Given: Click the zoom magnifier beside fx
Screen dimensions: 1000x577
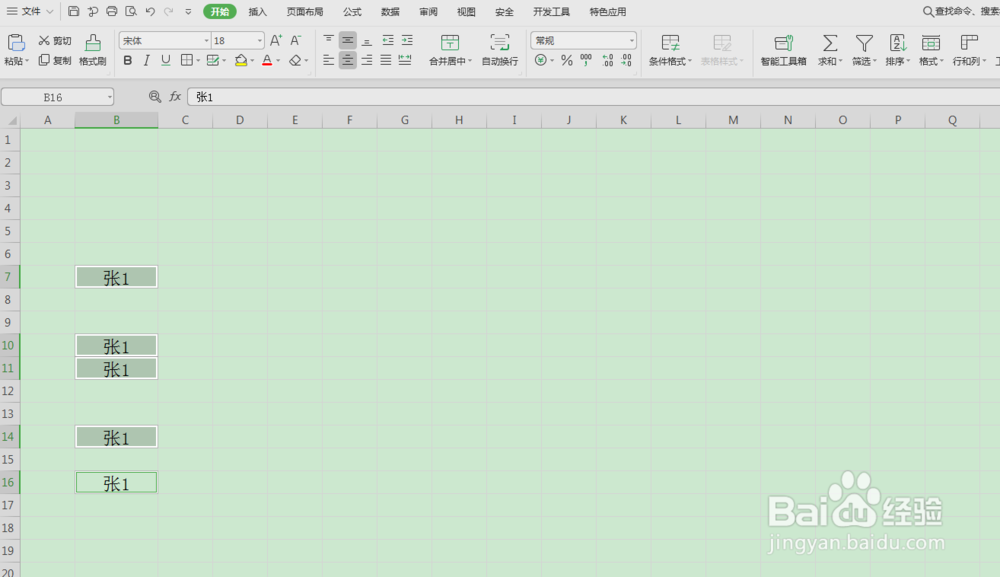Looking at the screenshot, I should [x=154, y=97].
